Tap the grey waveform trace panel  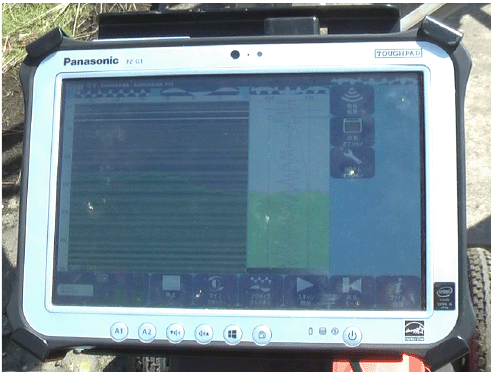click(288, 145)
